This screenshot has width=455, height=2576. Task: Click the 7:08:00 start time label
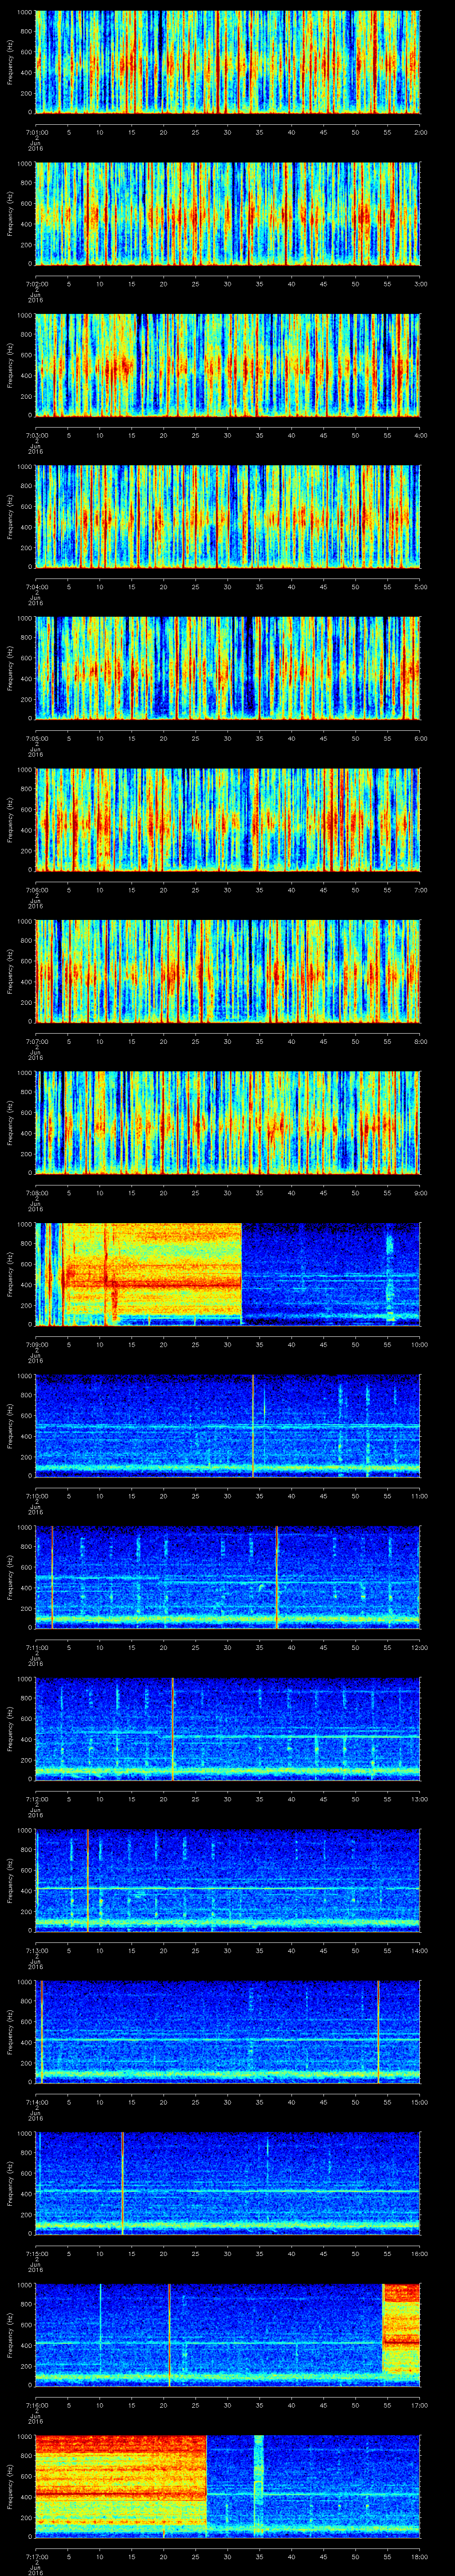click(36, 1193)
